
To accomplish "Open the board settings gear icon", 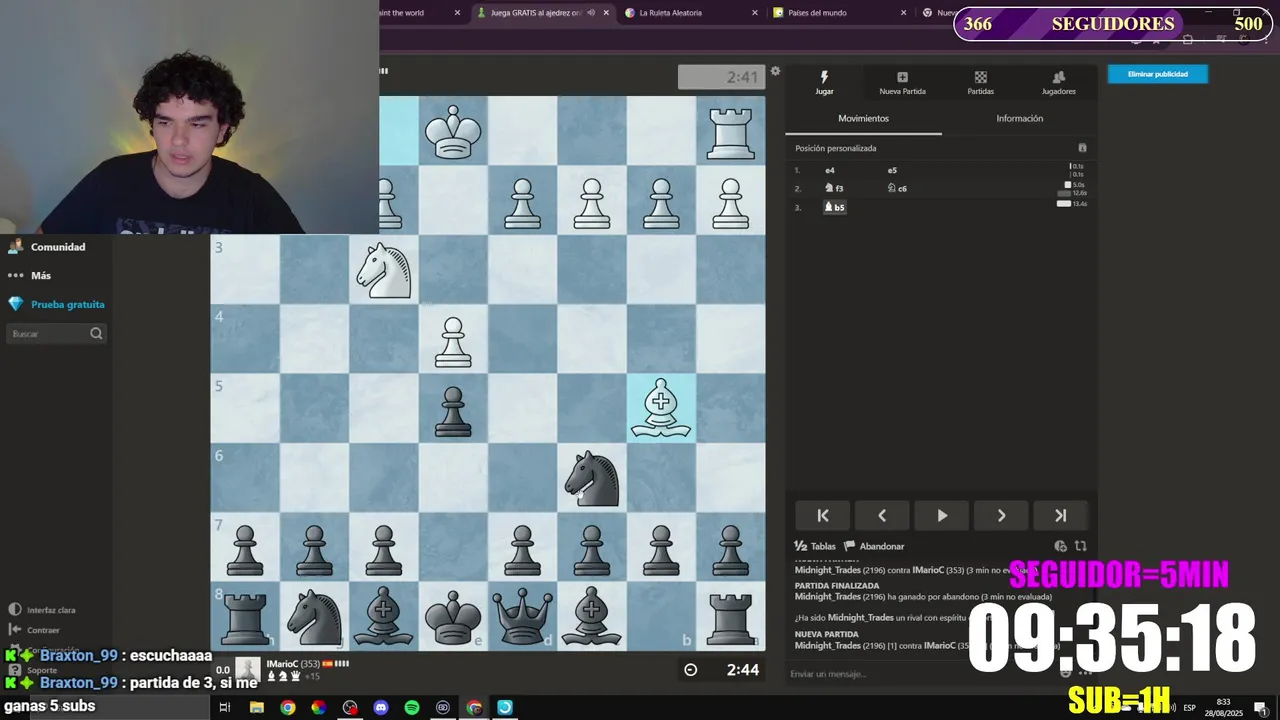I will coord(775,71).
